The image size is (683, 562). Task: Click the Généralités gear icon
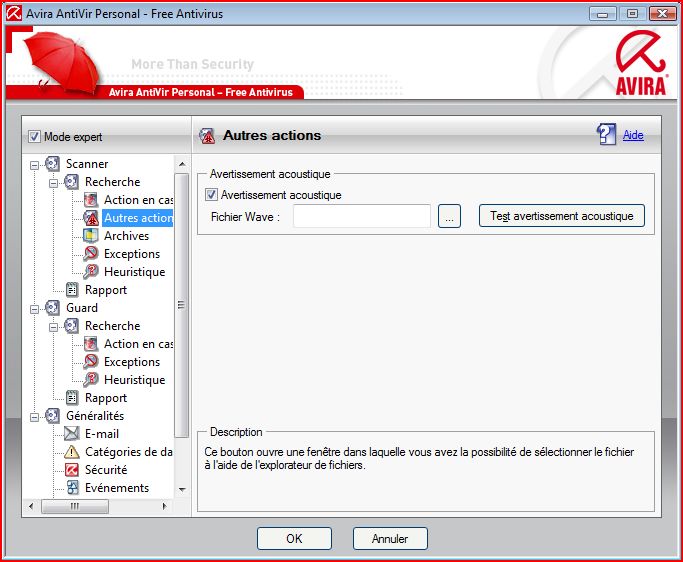coord(52,416)
